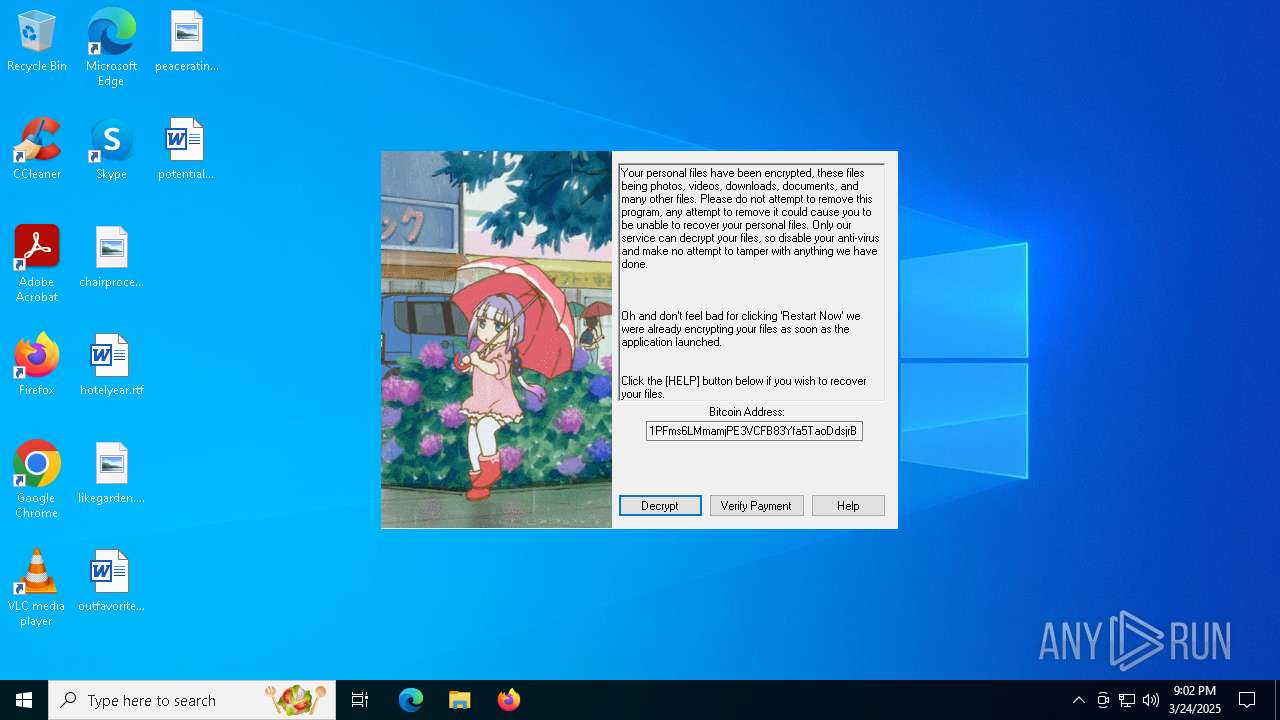Screen dimensions: 1280x720
Task: Open the Recycle Bin desktop icon
Action: (37, 42)
